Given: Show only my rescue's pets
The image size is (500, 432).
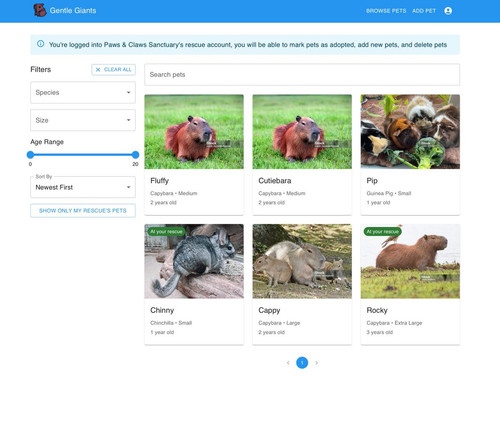Looking at the screenshot, I should 83,211.
